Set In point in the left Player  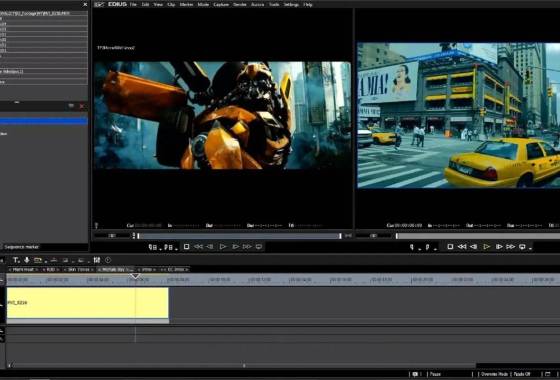[152, 247]
